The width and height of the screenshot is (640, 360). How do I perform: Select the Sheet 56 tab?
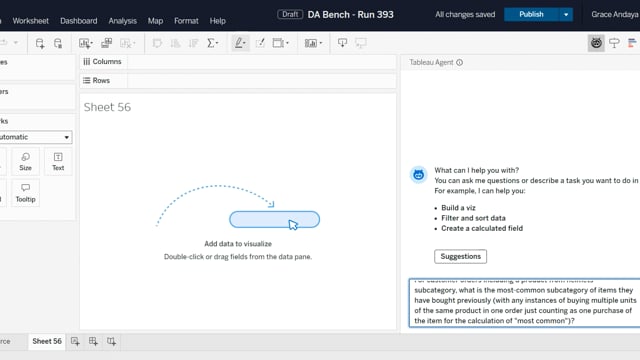(x=47, y=341)
